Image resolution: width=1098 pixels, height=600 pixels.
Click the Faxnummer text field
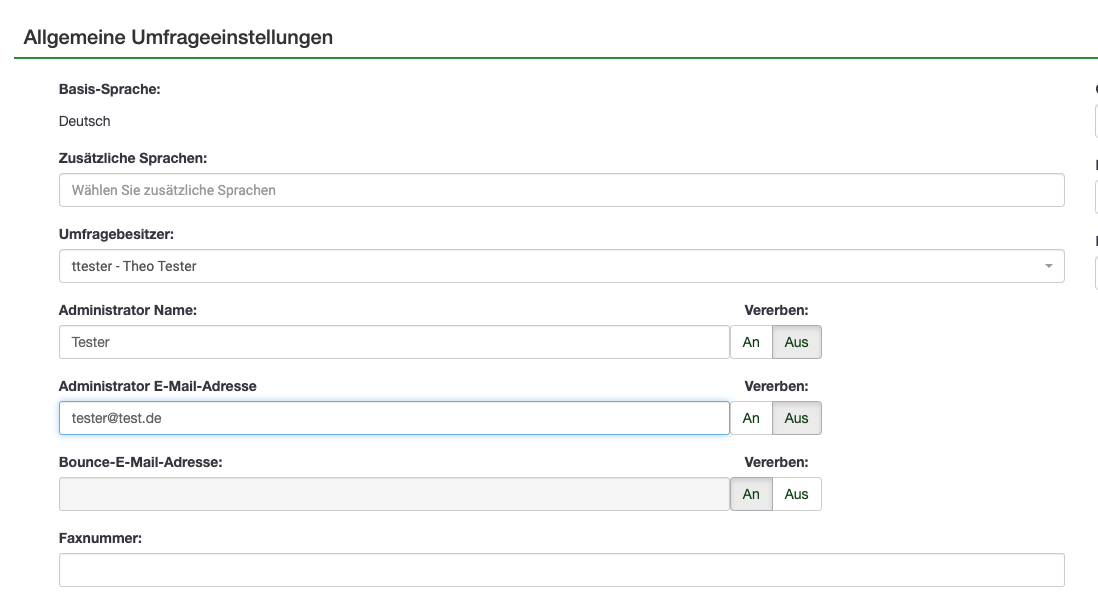561,570
